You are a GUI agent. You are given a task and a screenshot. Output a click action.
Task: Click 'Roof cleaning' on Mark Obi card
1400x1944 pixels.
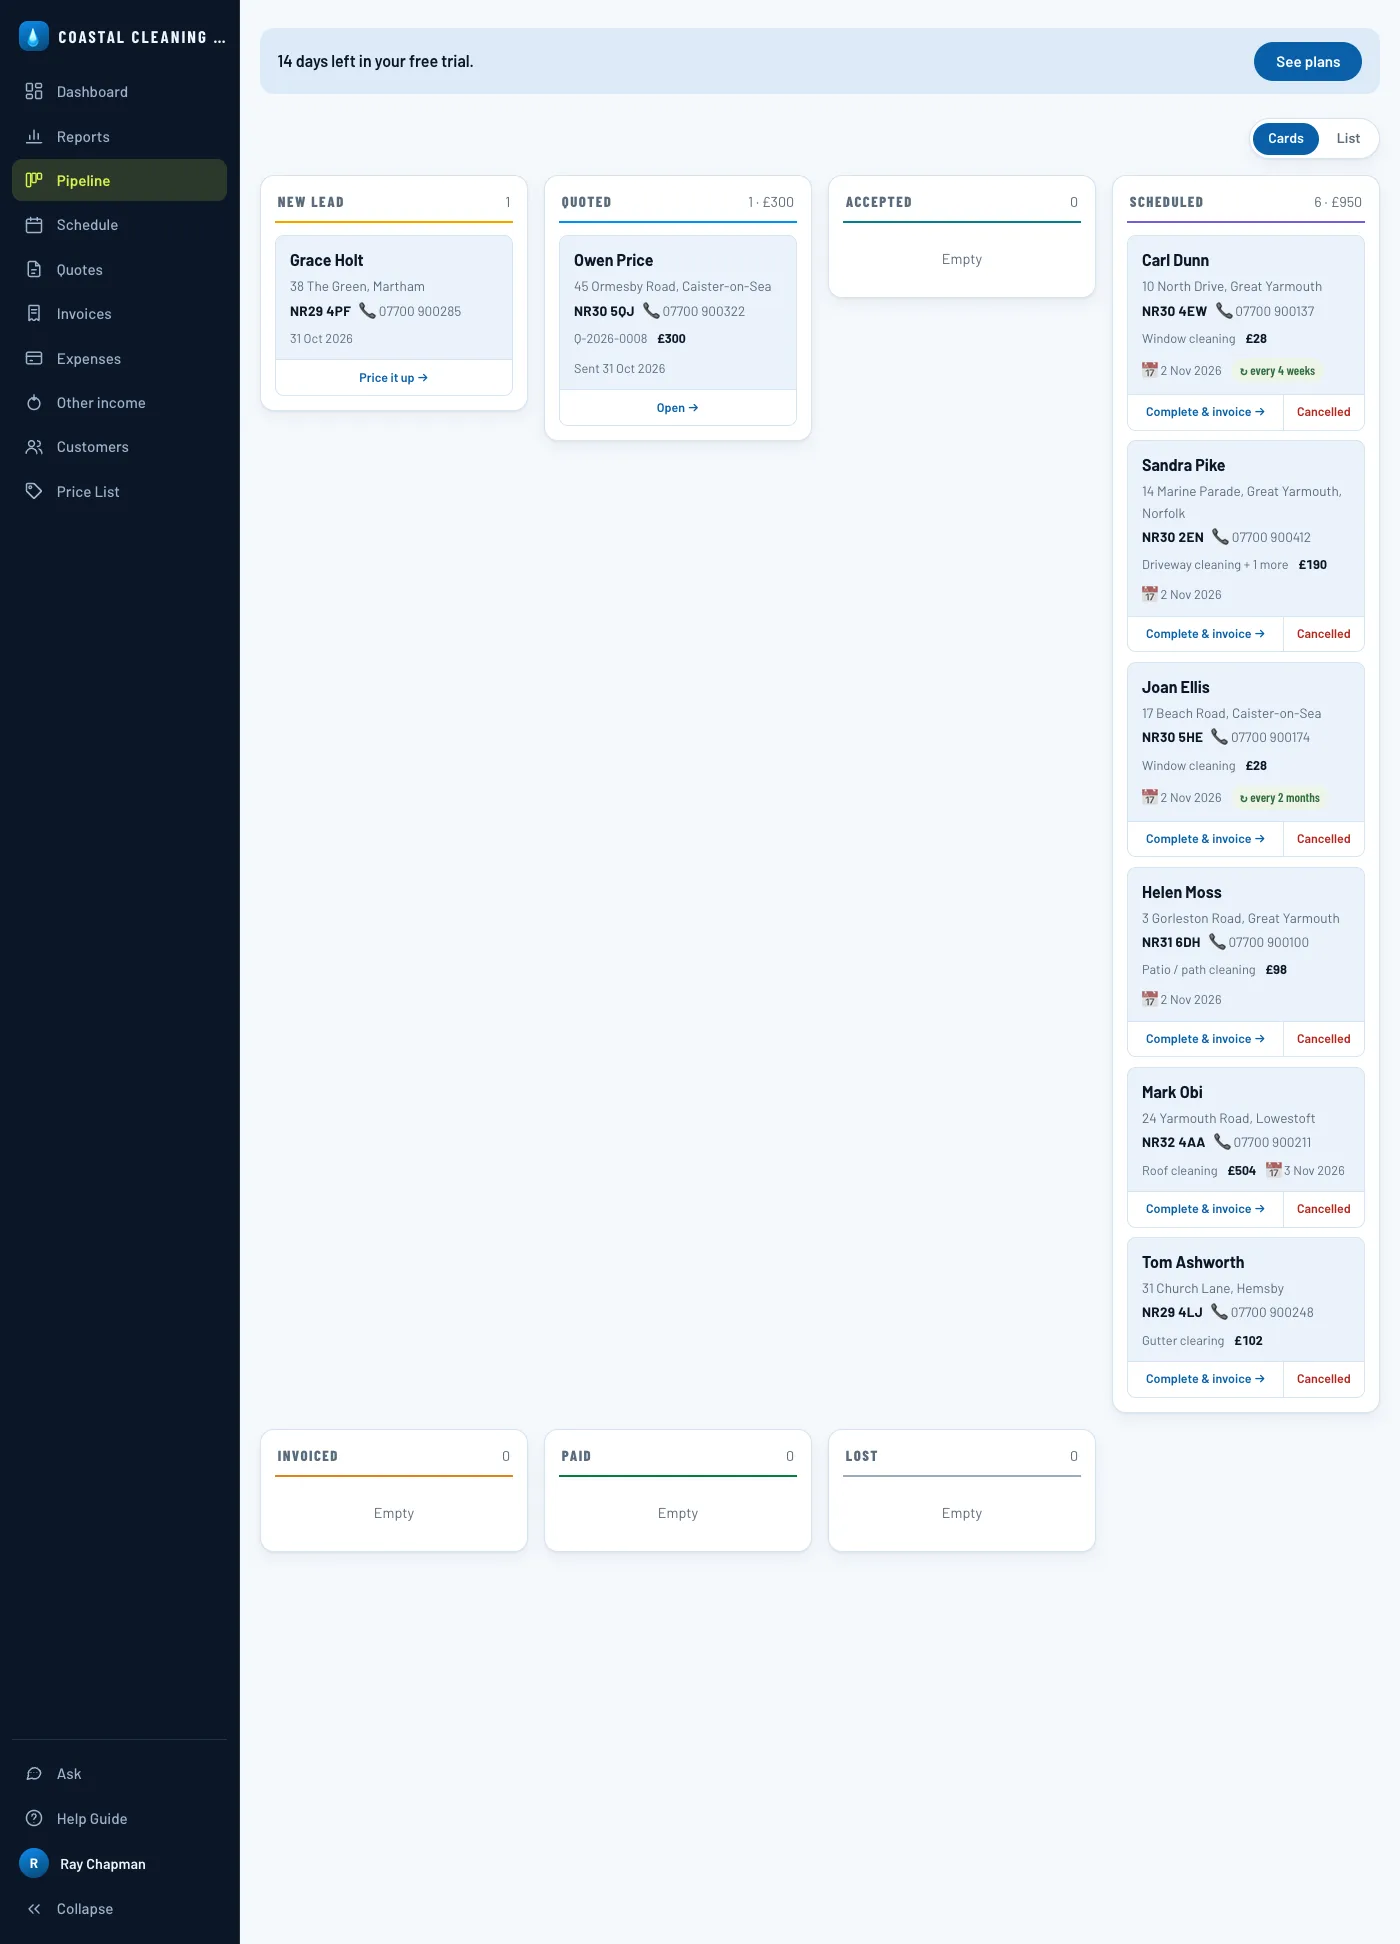tap(1179, 1171)
